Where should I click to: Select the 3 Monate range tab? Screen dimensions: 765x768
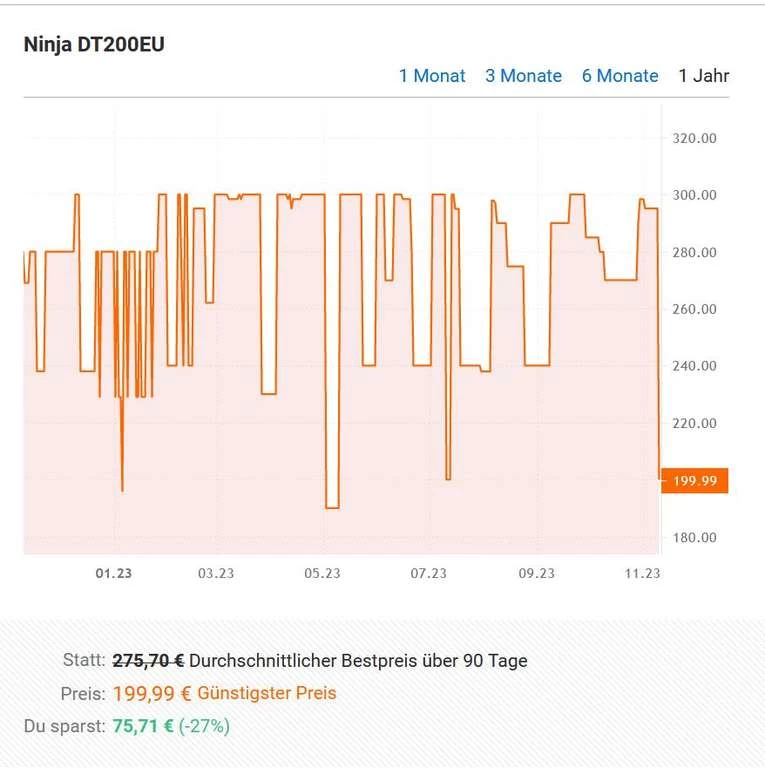[523, 76]
